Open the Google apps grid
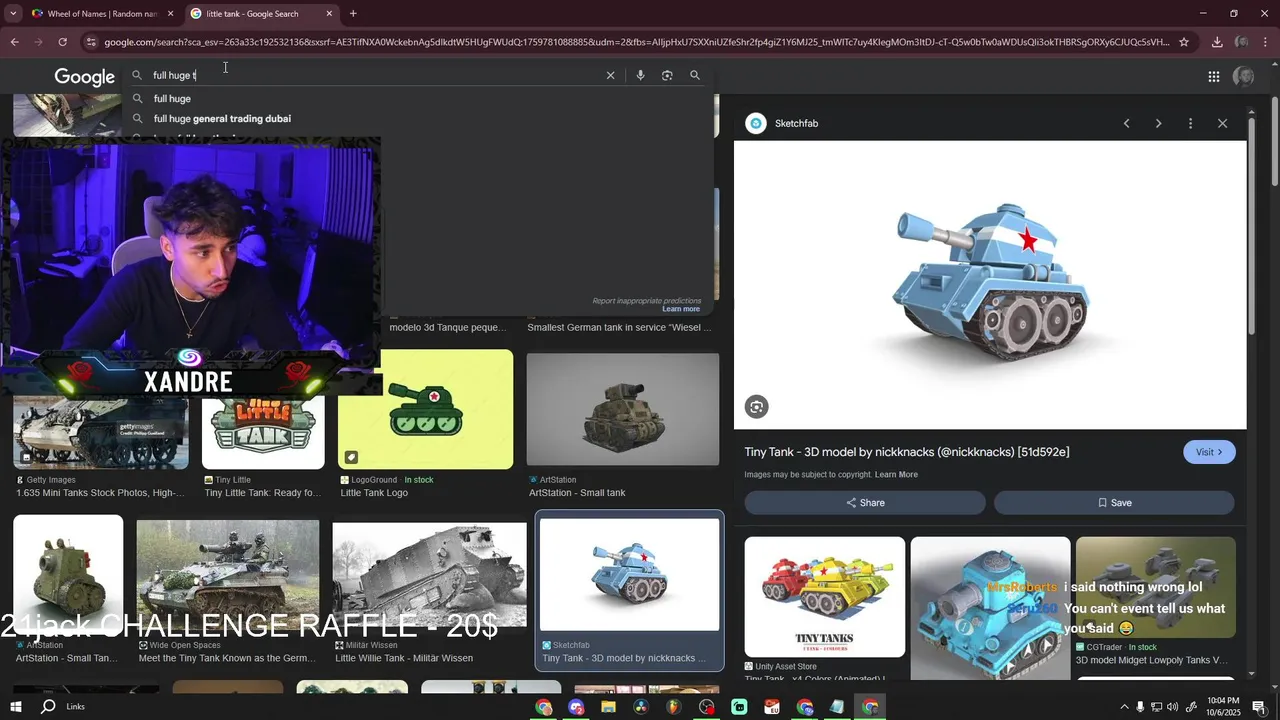This screenshot has width=1280, height=720. coord(1213,76)
